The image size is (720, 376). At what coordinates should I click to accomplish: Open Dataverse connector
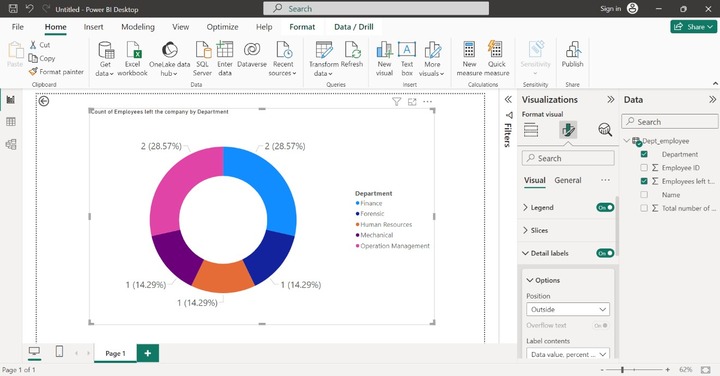point(252,54)
